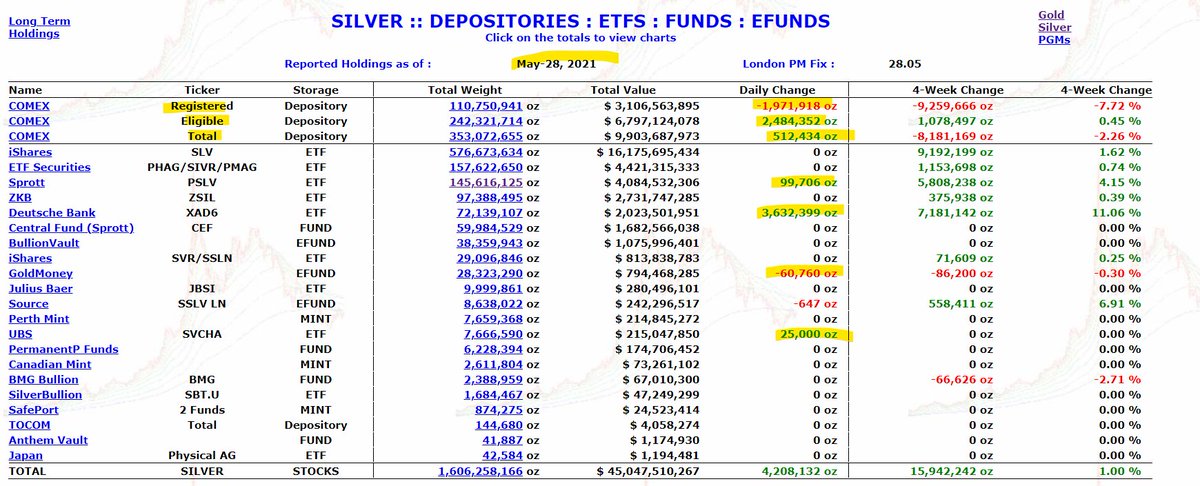View chart for Anthem Vault weight 41,887

click(x=502, y=440)
